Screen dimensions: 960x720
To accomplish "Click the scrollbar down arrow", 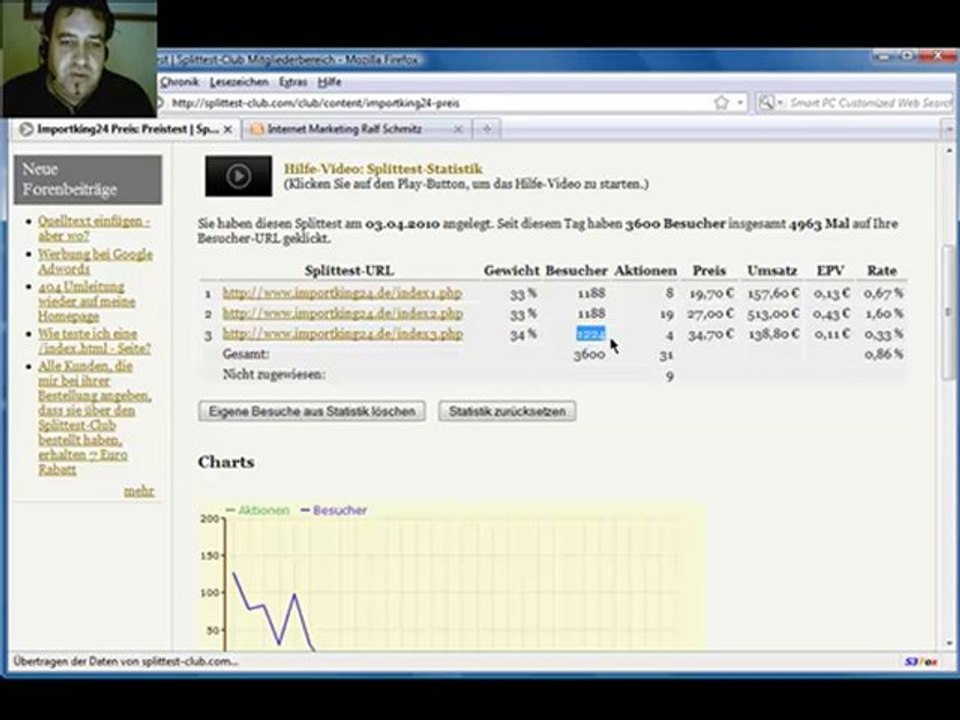I will (x=949, y=643).
